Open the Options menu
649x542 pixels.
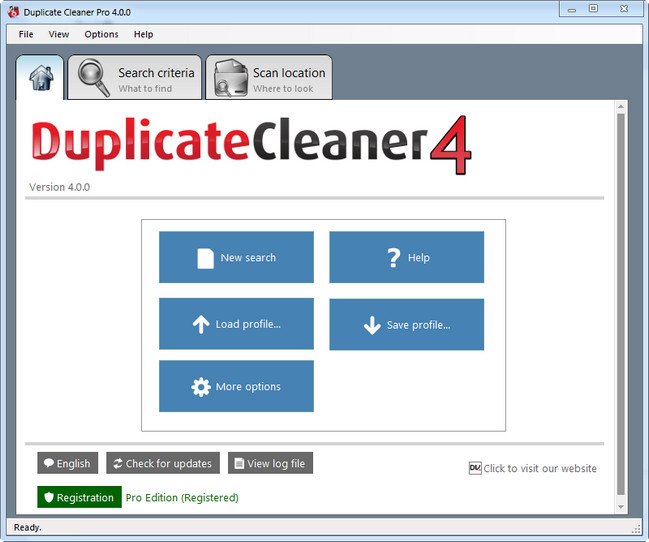[101, 34]
